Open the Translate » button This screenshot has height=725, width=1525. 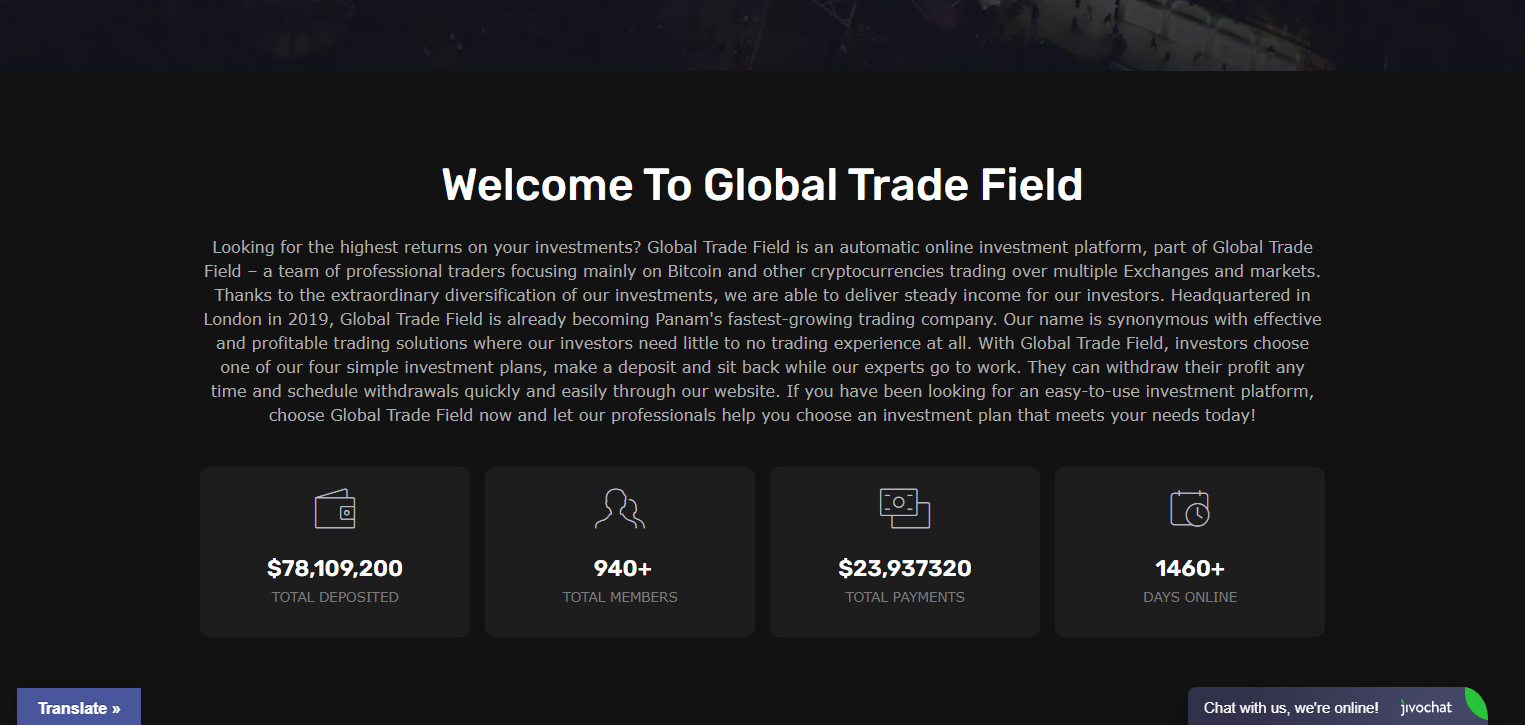tap(79, 708)
